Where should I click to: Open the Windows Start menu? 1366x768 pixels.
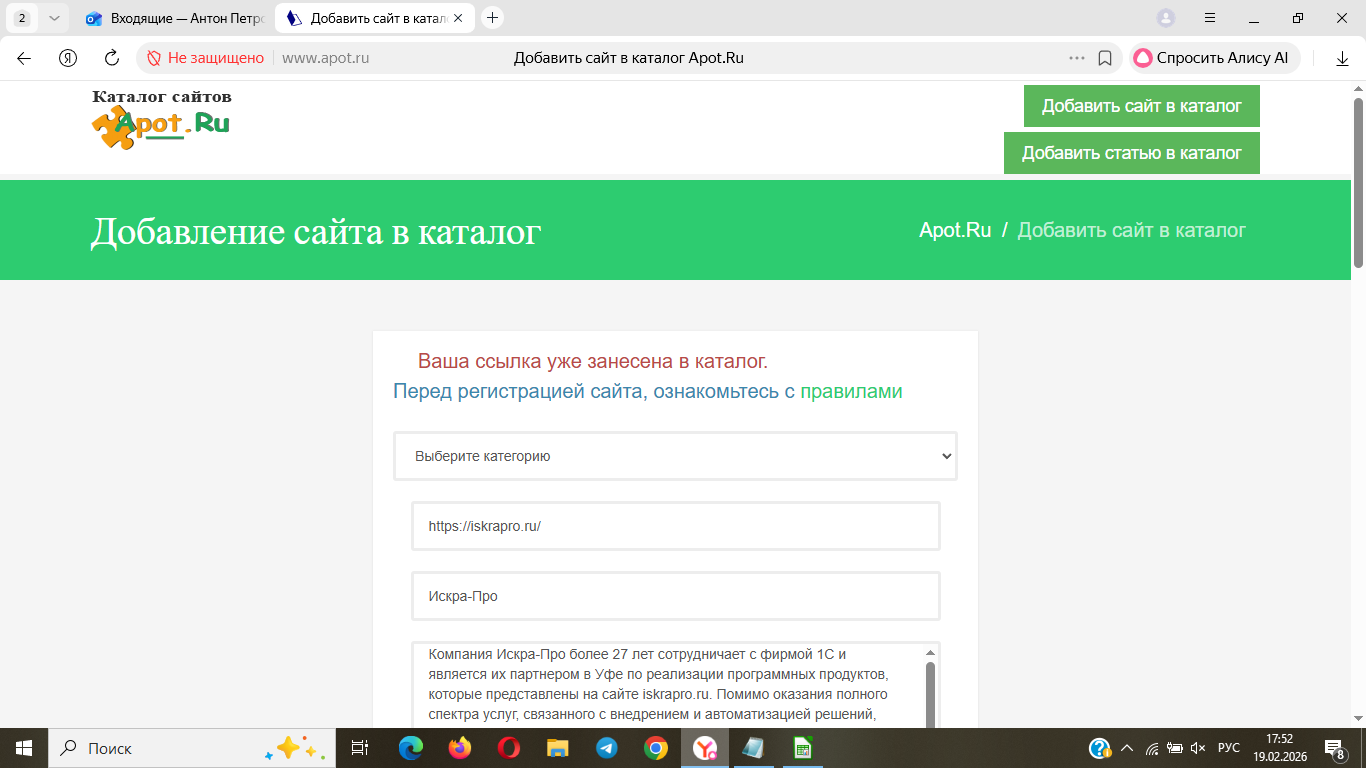tap(23, 748)
